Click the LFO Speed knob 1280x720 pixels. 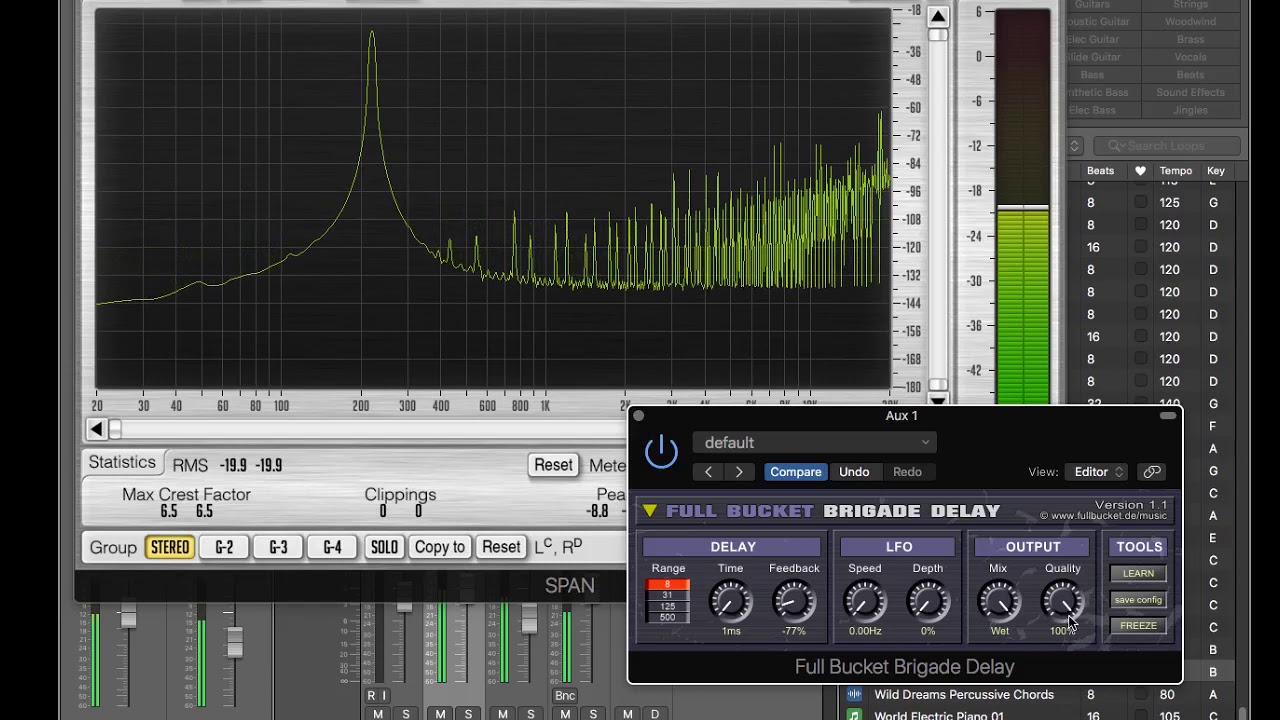(x=864, y=601)
